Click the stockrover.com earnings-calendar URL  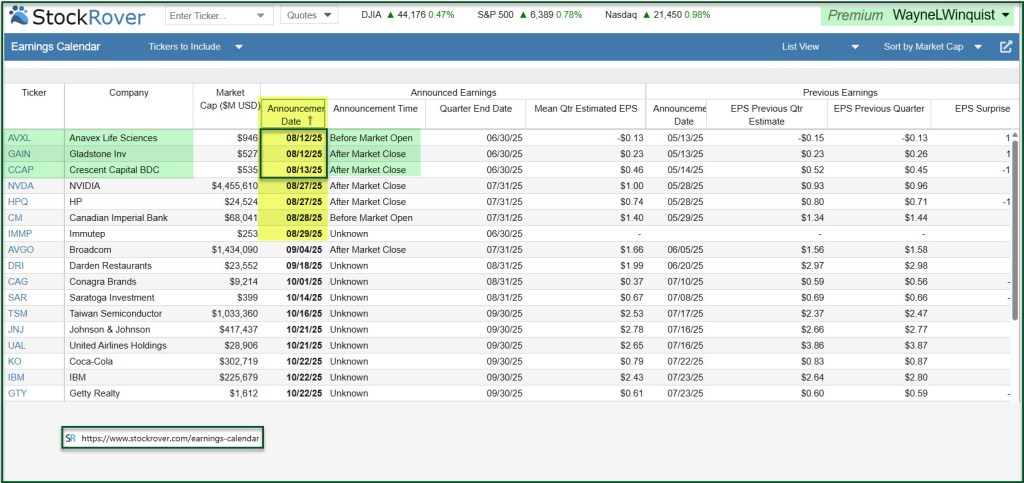point(170,438)
